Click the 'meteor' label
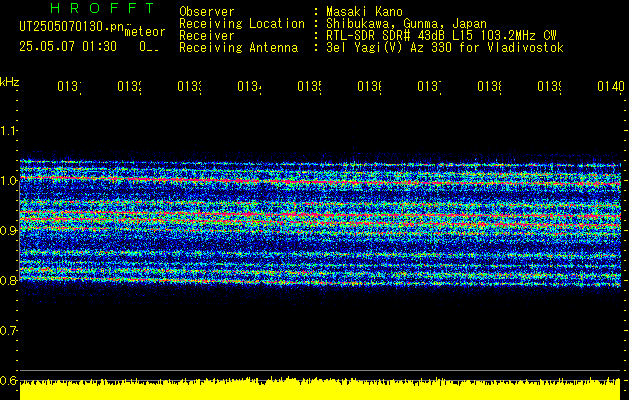629x400 pixels. (x=145, y=32)
